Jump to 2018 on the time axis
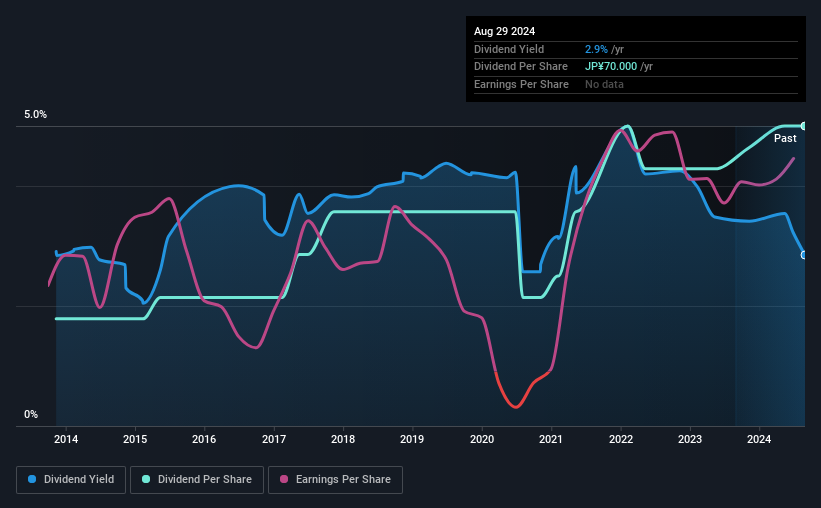 pos(343,438)
